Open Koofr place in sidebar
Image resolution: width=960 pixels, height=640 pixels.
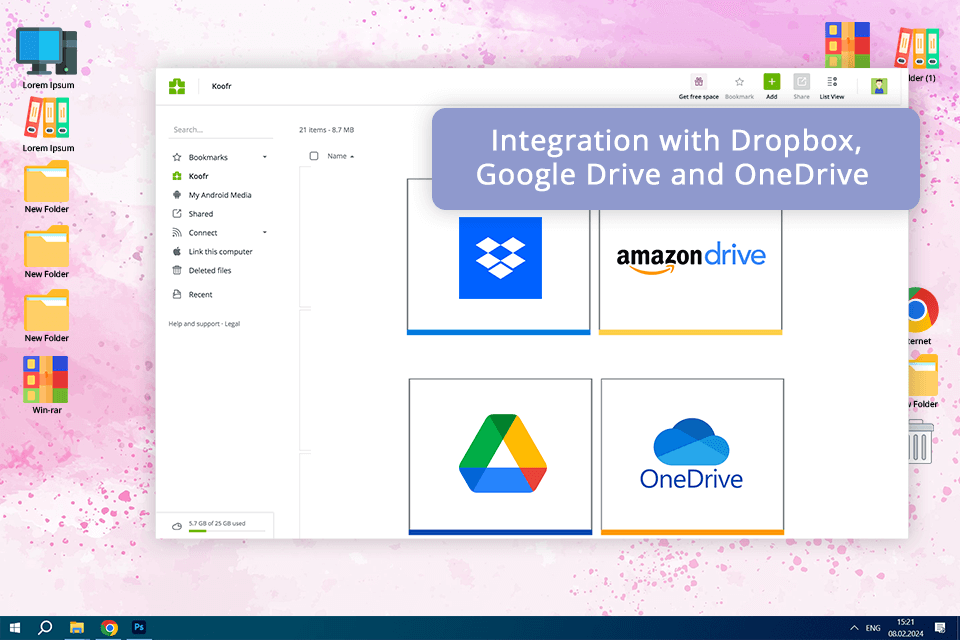[198, 176]
